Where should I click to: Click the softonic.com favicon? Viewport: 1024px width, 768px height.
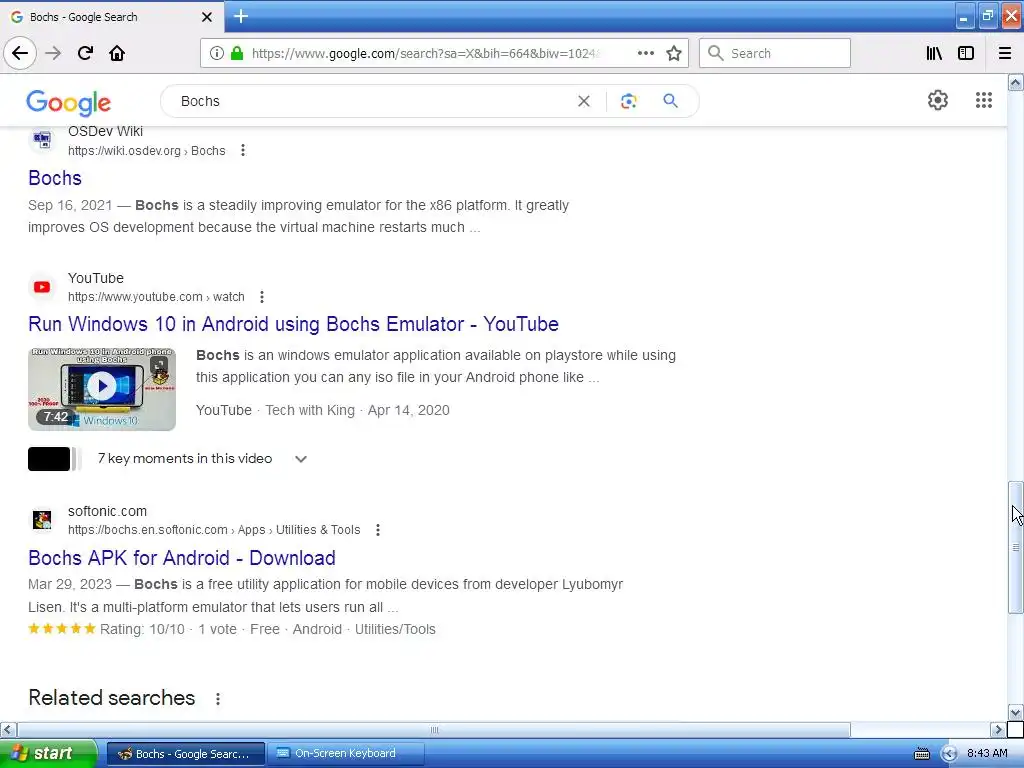(42, 520)
